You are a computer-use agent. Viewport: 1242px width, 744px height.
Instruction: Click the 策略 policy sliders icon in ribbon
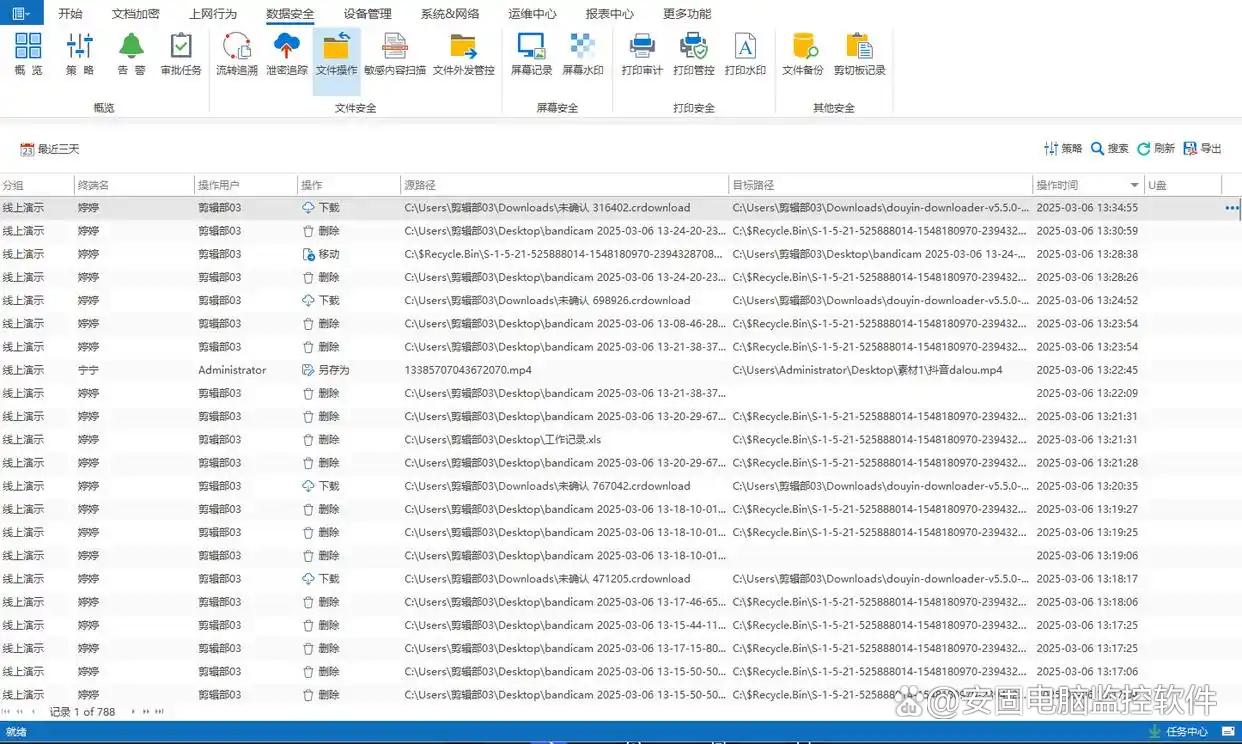[x=79, y=54]
